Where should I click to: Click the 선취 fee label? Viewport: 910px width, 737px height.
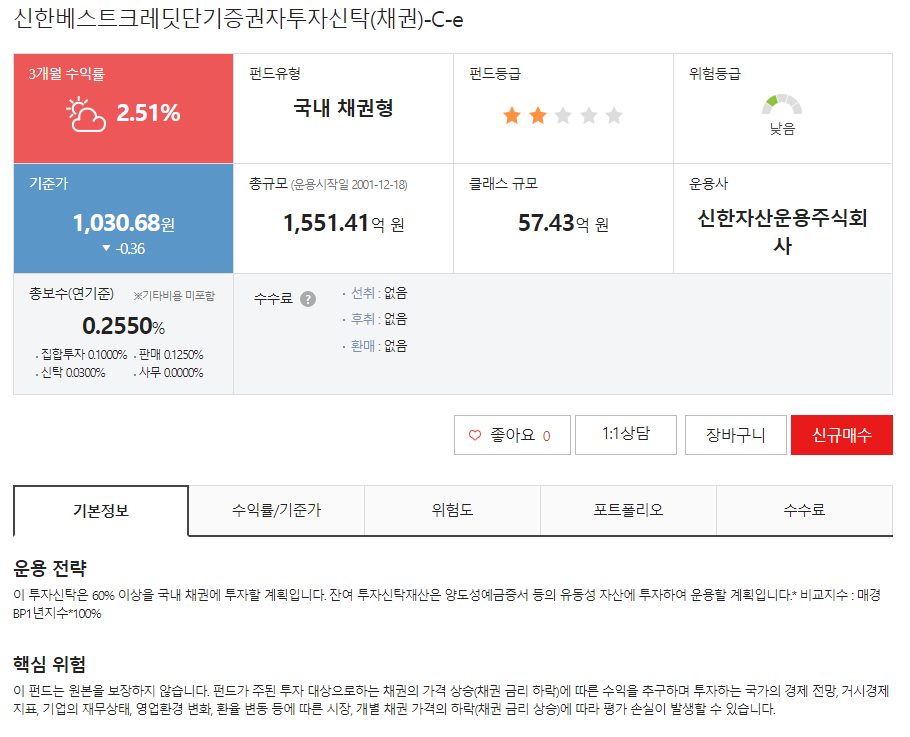coord(363,293)
